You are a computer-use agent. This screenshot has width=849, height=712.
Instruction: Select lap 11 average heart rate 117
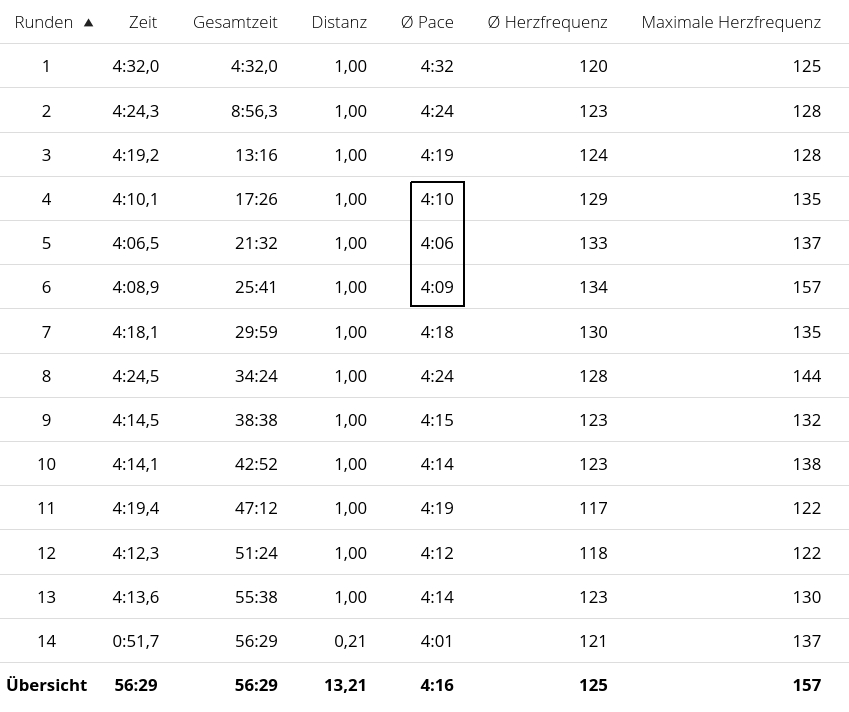tap(593, 508)
